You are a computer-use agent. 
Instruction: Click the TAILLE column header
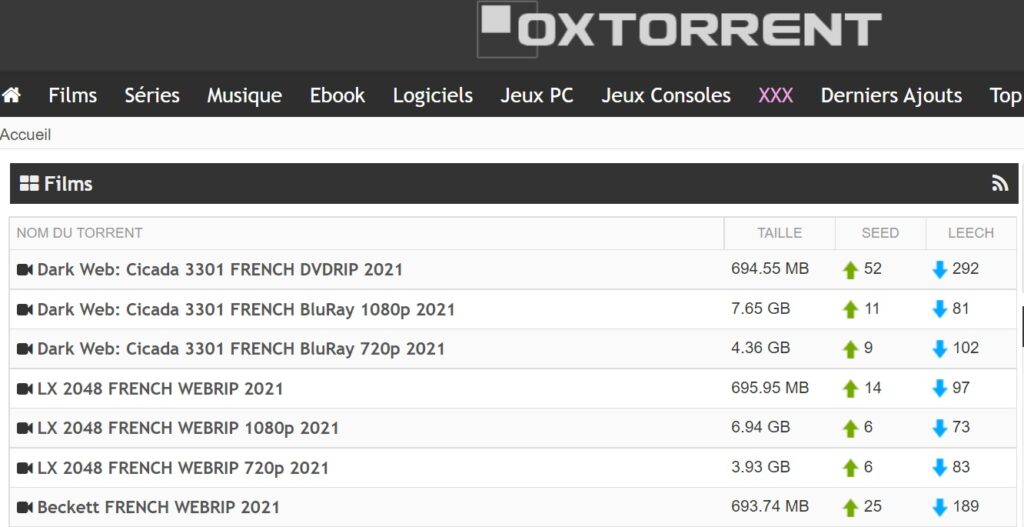click(x=780, y=233)
